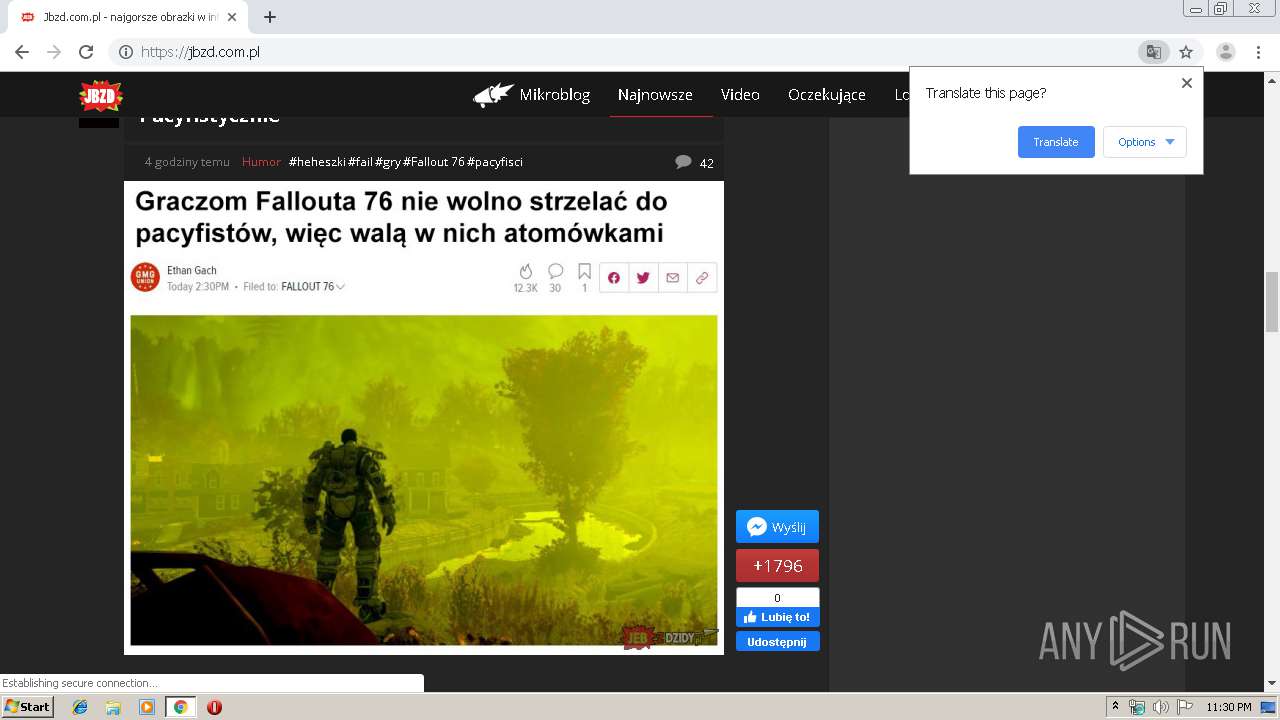Viewport: 1280px width, 720px height.
Task: Open the 42 comments bubble
Action: [694, 162]
